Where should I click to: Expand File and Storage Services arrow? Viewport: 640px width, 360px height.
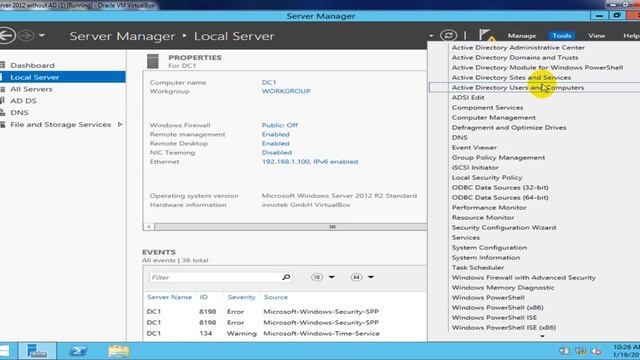click(120, 124)
